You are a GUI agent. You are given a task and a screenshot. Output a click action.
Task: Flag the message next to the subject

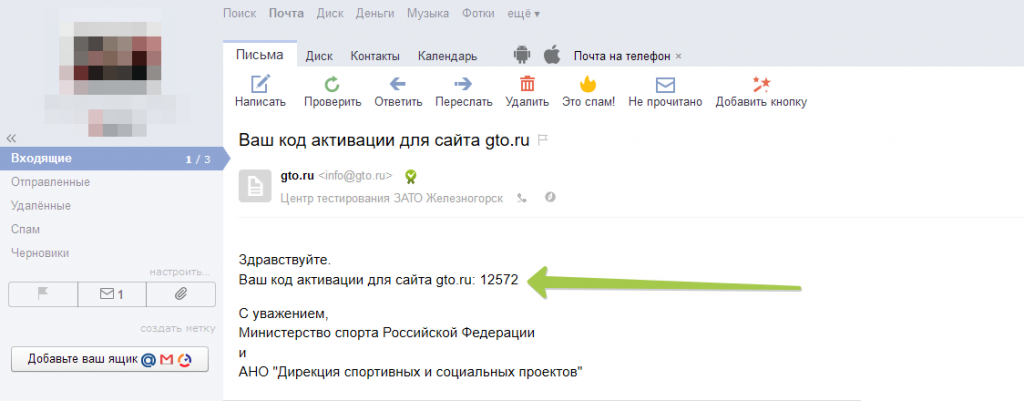pos(542,140)
